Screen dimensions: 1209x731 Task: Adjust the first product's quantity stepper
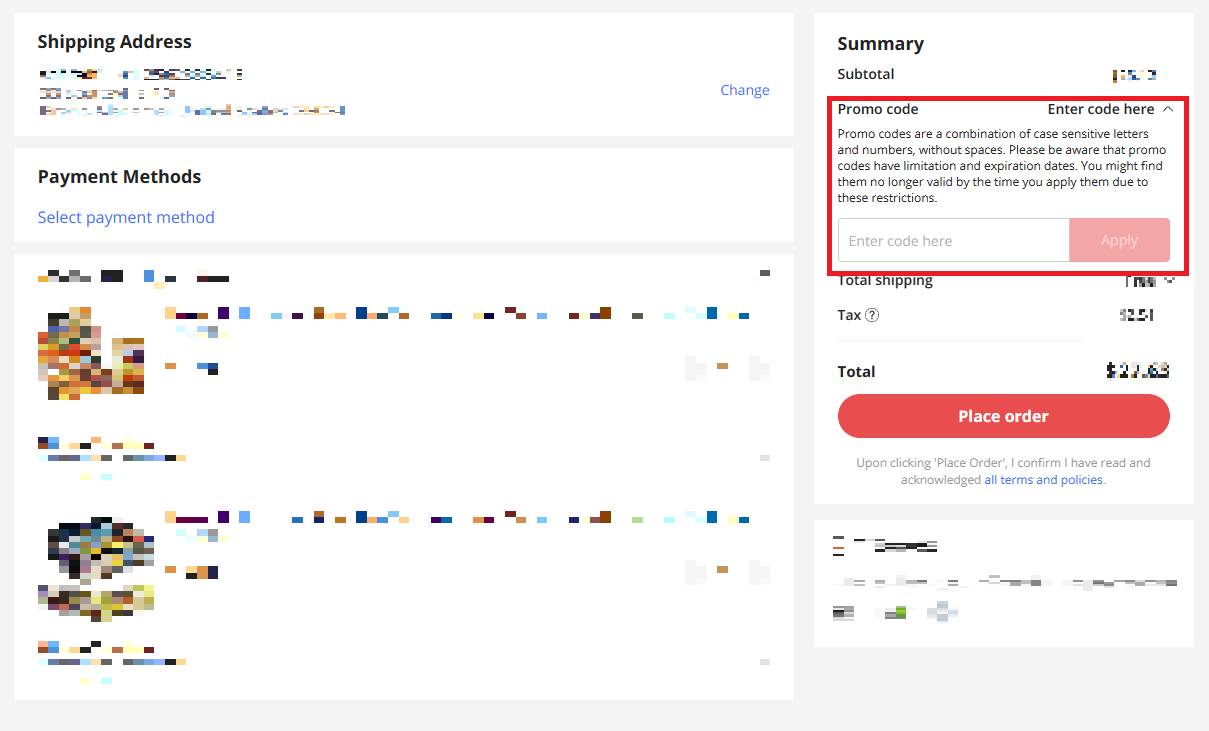click(727, 368)
